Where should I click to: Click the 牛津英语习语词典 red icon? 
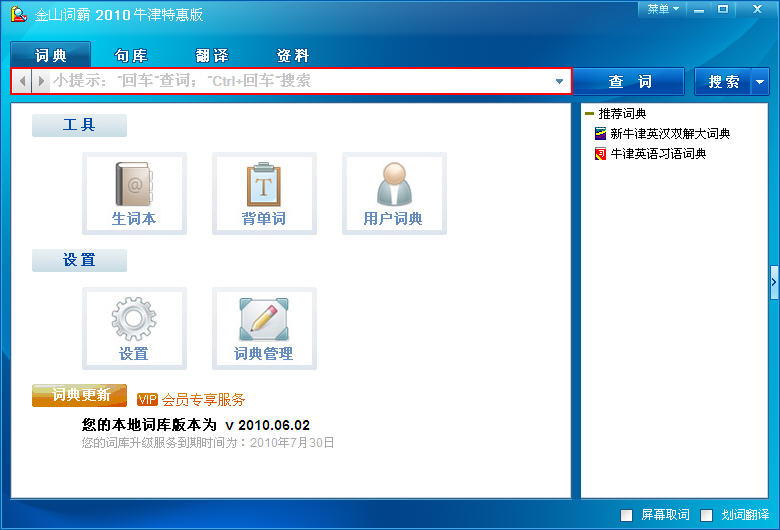(600, 153)
